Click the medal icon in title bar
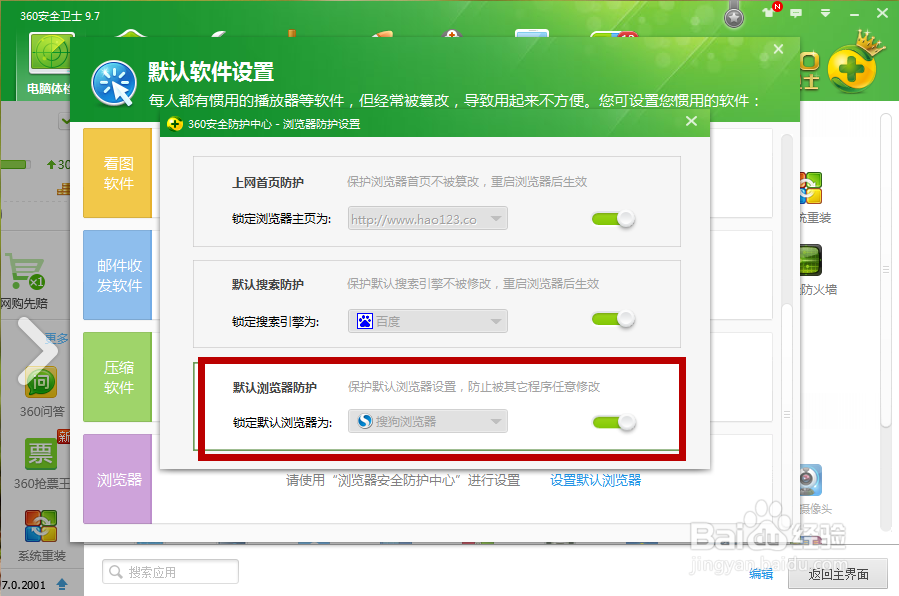This screenshot has height=596, width=899. (734, 17)
